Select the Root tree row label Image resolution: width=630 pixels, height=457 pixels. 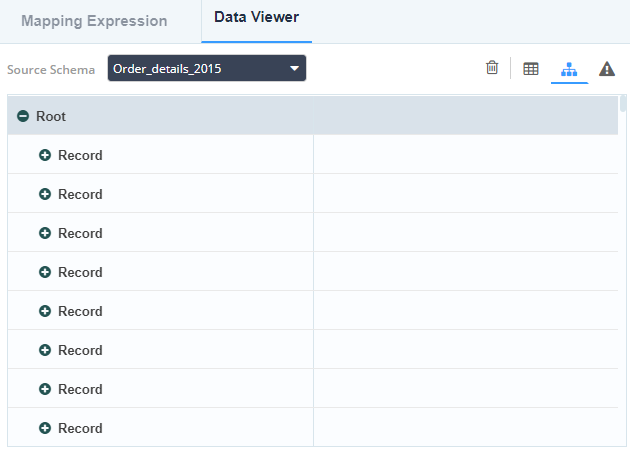click(x=51, y=116)
